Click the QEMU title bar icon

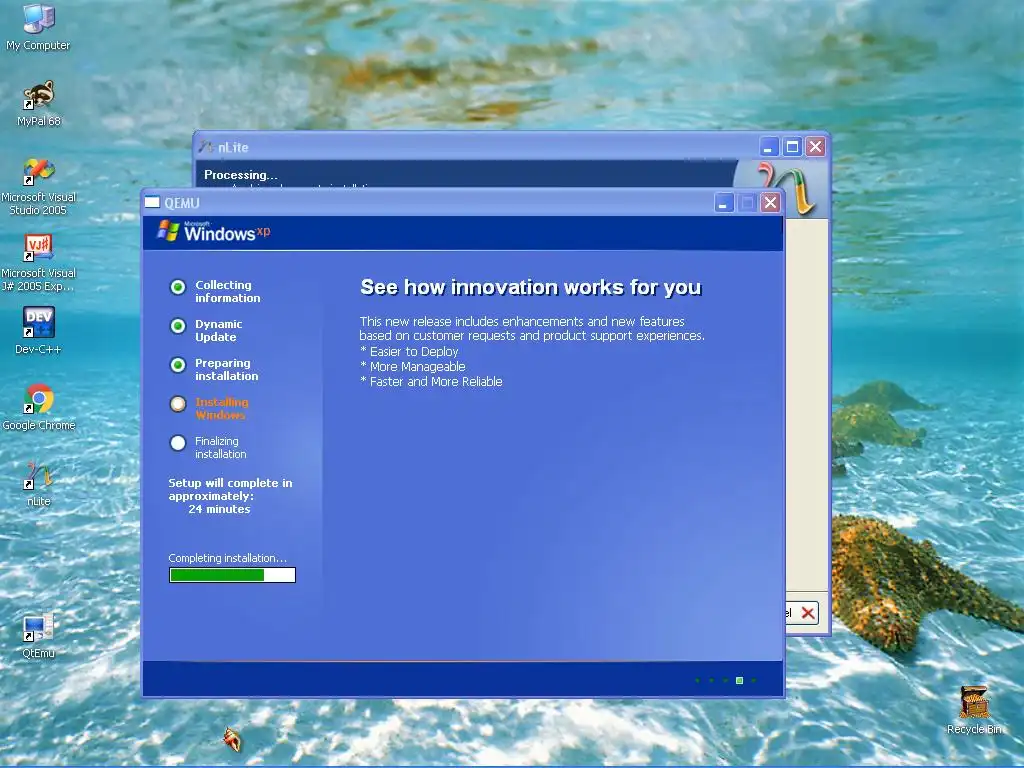152,202
